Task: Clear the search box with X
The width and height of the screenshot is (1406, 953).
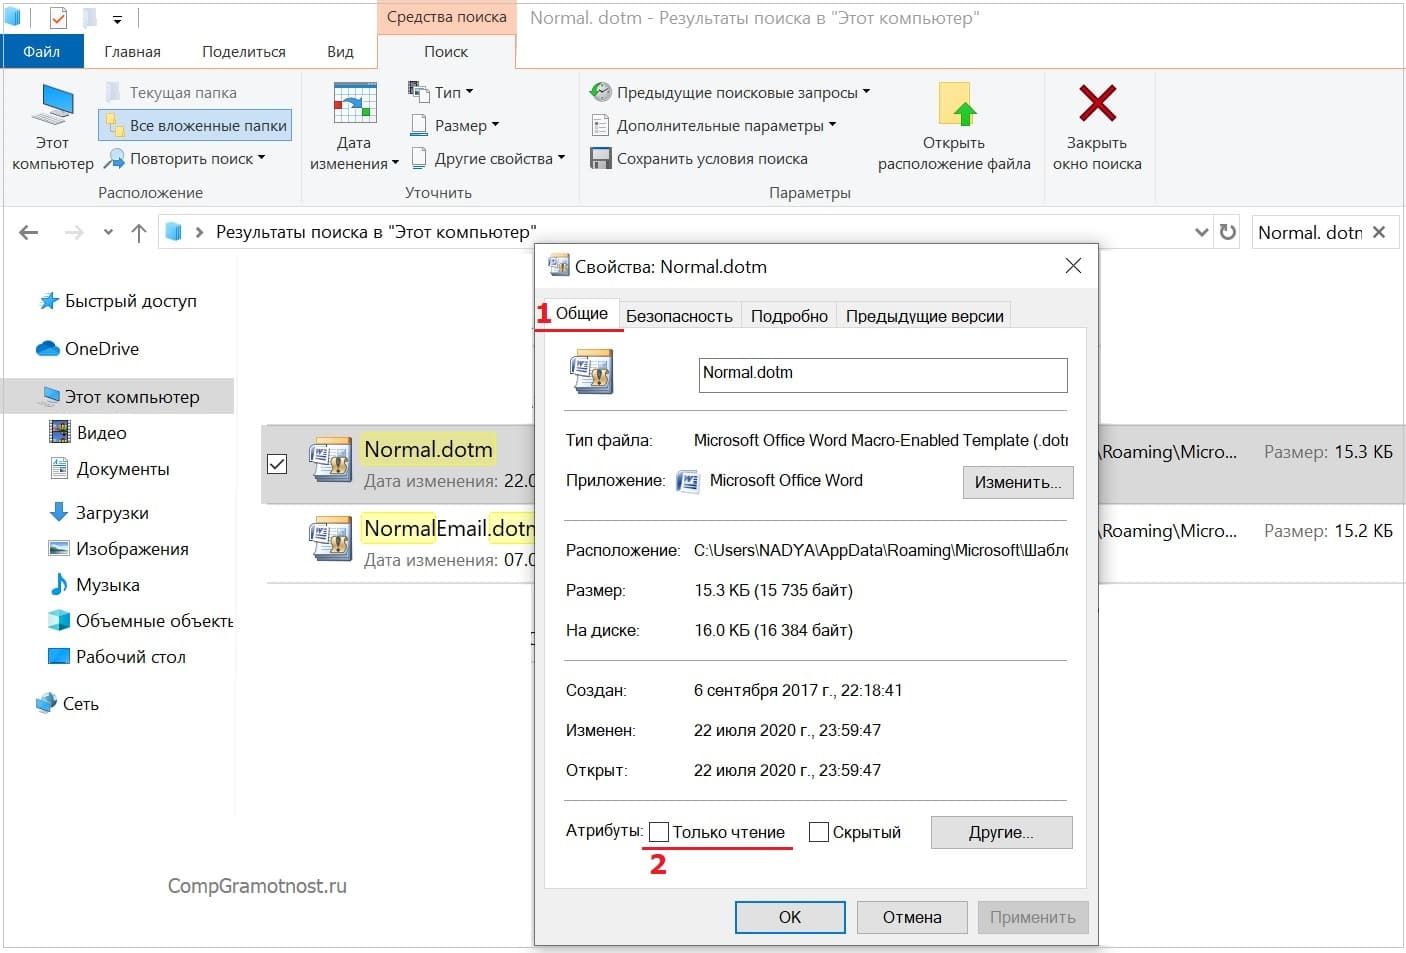Action: (1379, 232)
